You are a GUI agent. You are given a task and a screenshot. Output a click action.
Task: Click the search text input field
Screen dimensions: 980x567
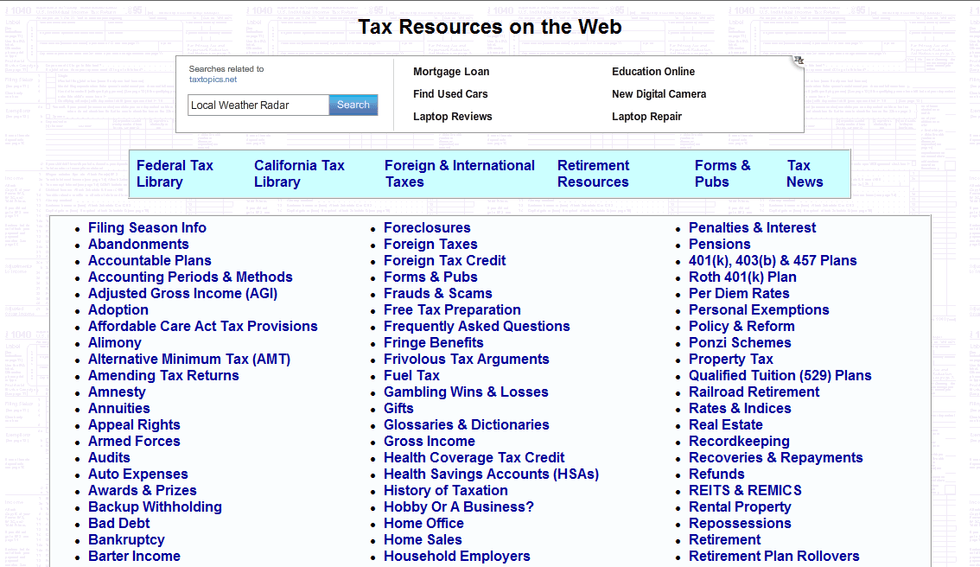click(x=258, y=105)
